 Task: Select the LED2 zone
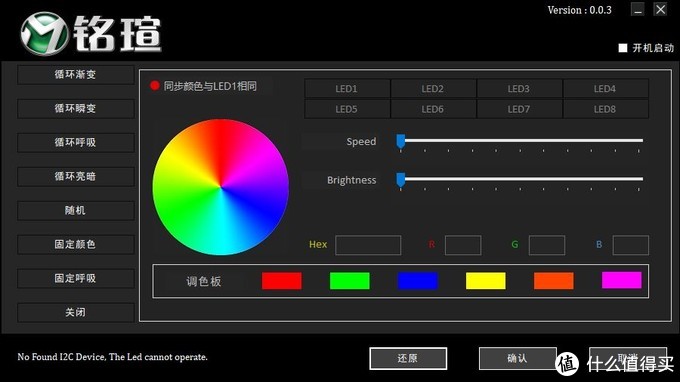433,88
